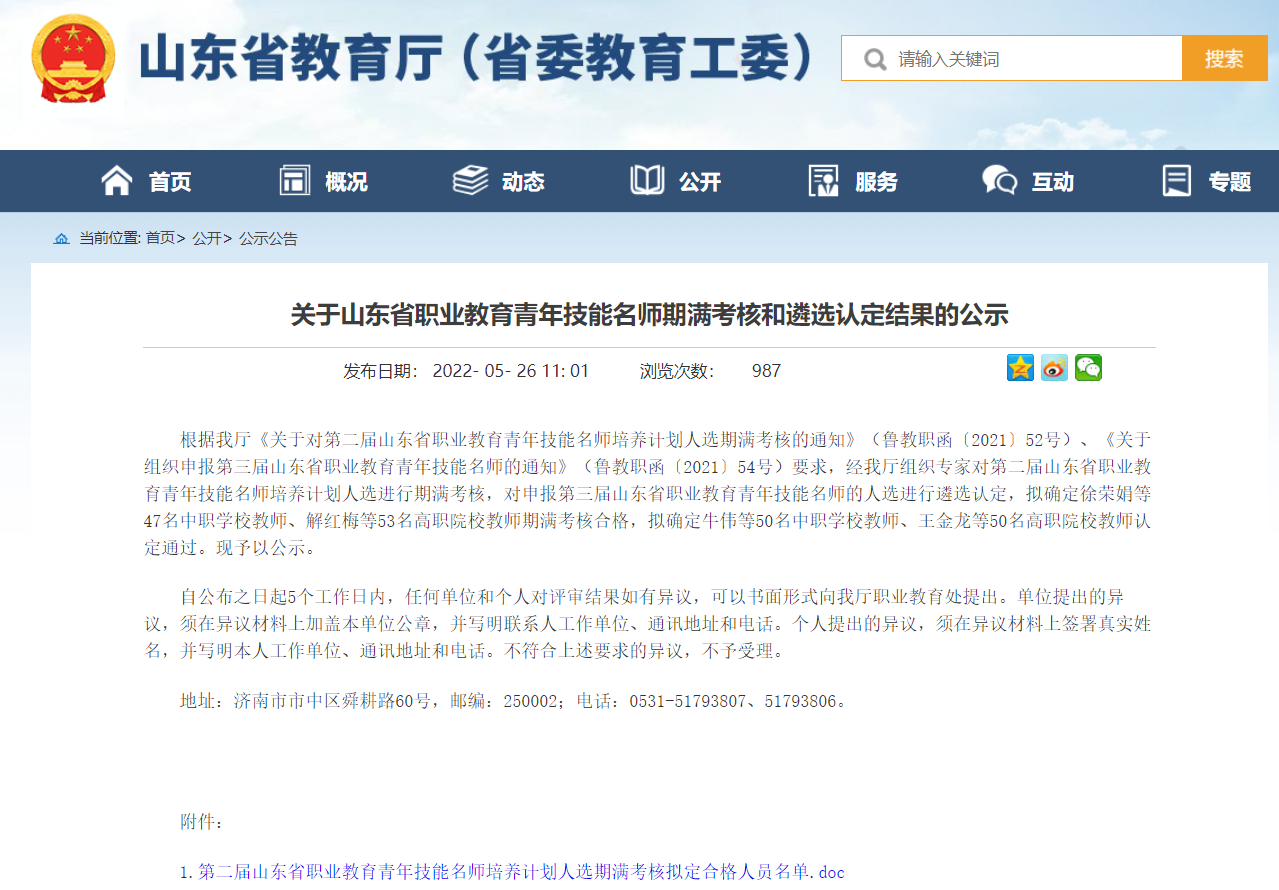Click the magnifying glass search icon
Screen dimensions: 1279x890
click(x=874, y=59)
